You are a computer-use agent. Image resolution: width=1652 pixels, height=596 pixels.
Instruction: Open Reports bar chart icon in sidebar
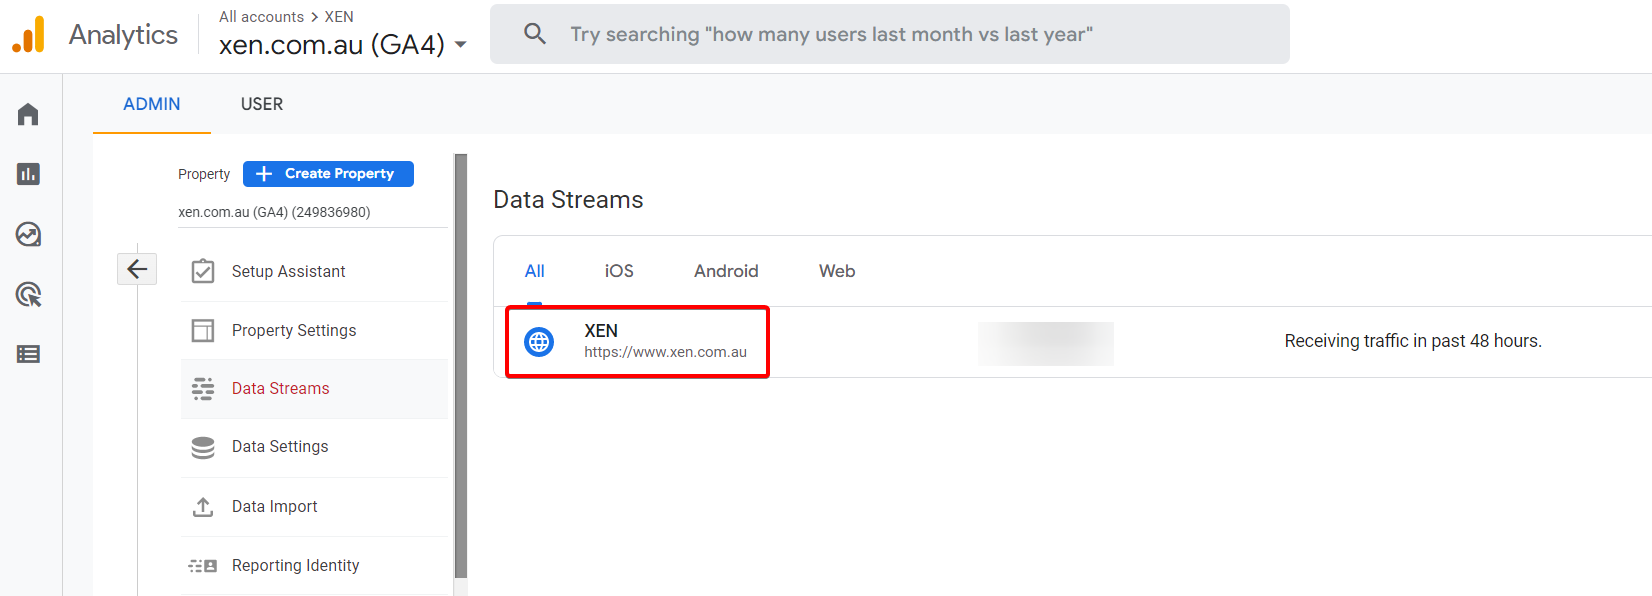tap(28, 174)
